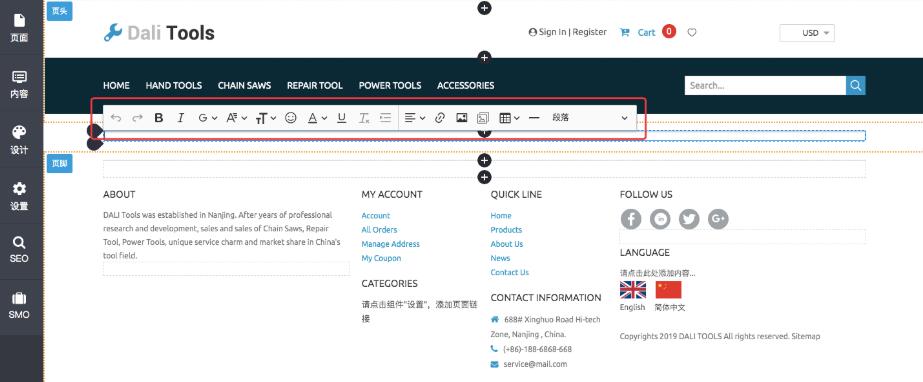Click the Twitter follow icon
The height and width of the screenshot is (382, 923).
click(689, 219)
